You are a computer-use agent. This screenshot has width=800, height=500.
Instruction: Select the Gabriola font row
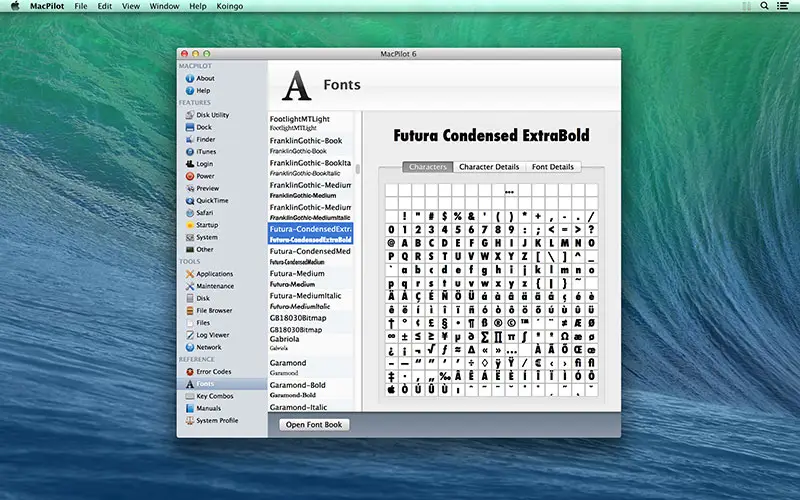[310, 343]
